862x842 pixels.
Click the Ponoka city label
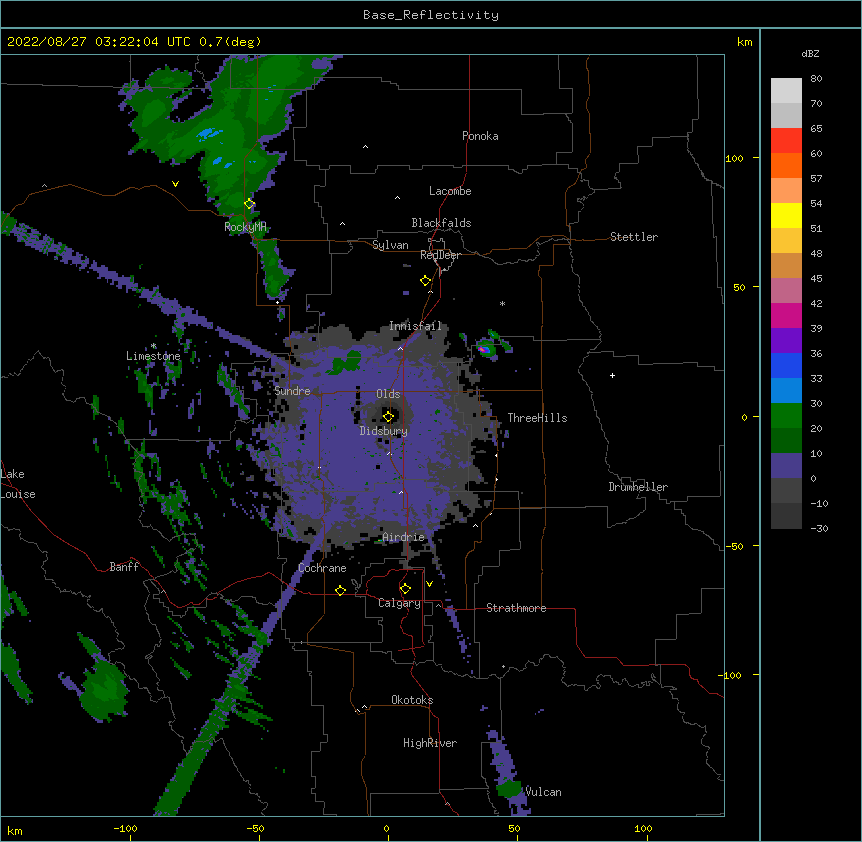pyautogui.click(x=480, y=136)
